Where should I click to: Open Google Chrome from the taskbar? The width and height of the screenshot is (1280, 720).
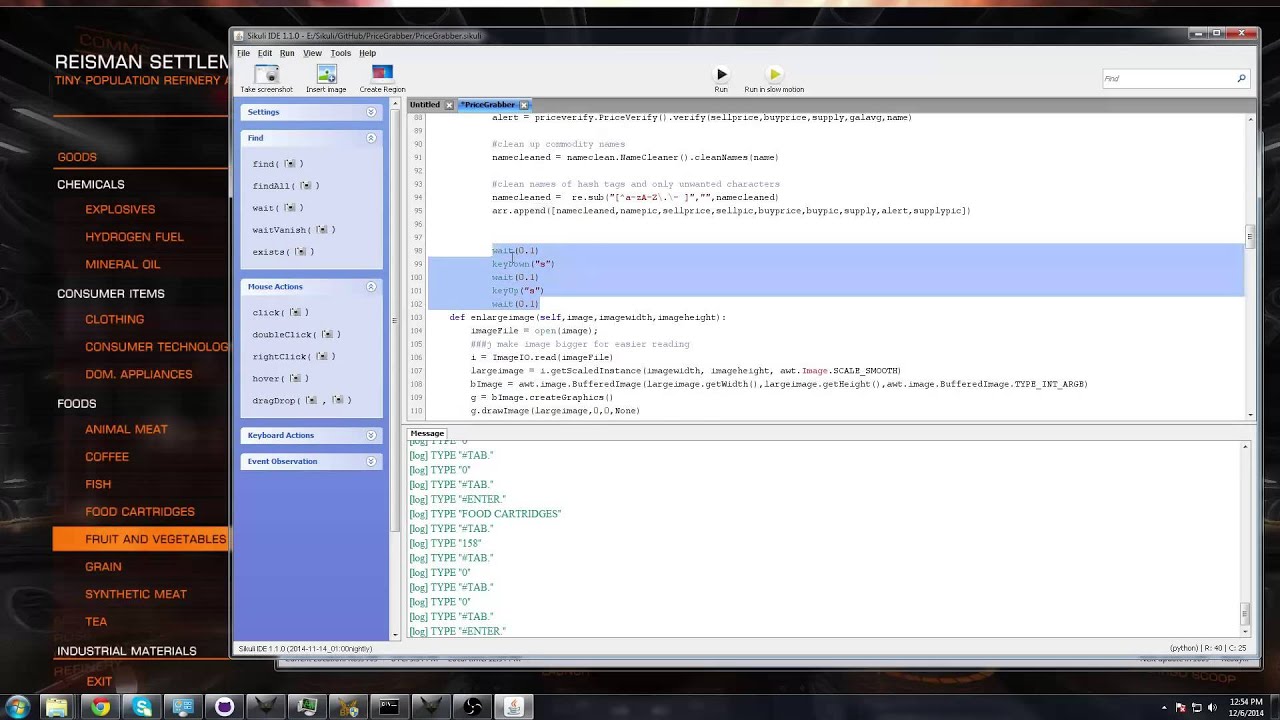pos(100,707)
